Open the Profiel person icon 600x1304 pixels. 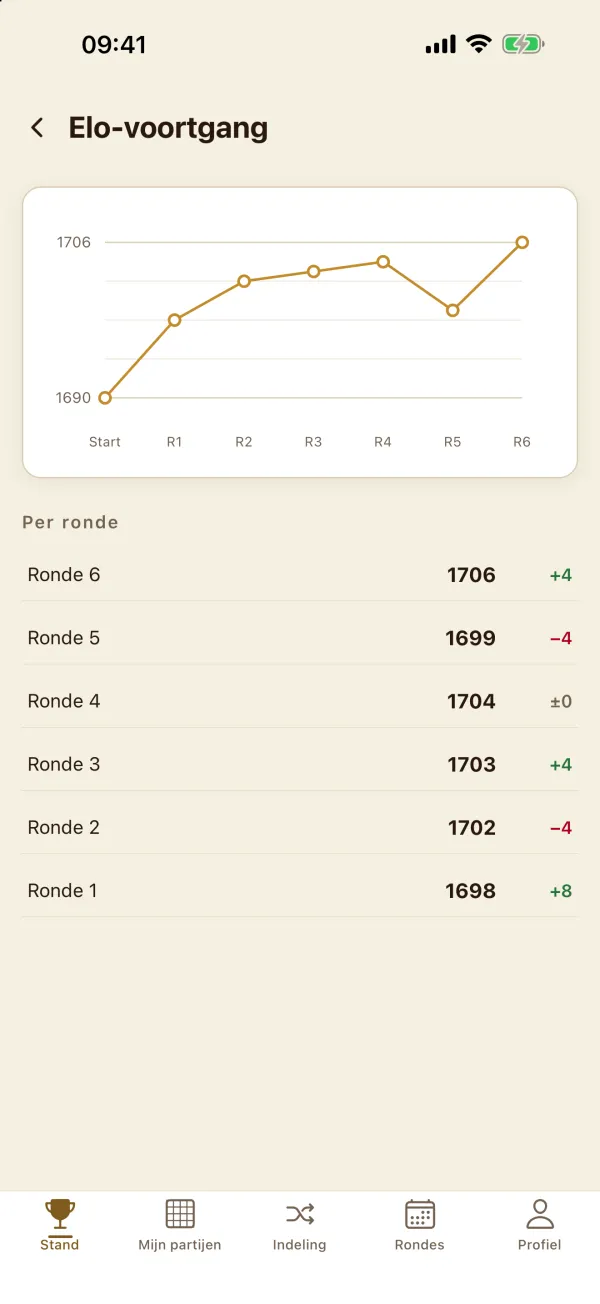tap(540, 1214)
